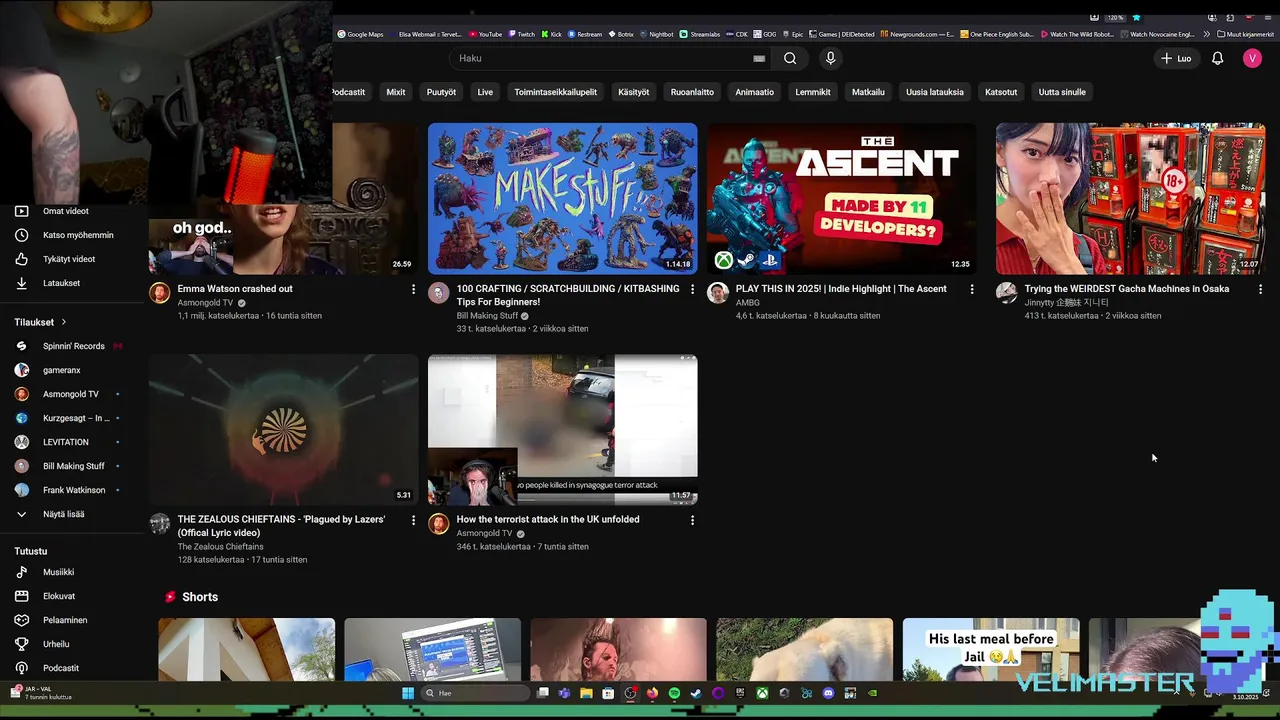Select the Animaatio filter chip

(x=754, y=92)
